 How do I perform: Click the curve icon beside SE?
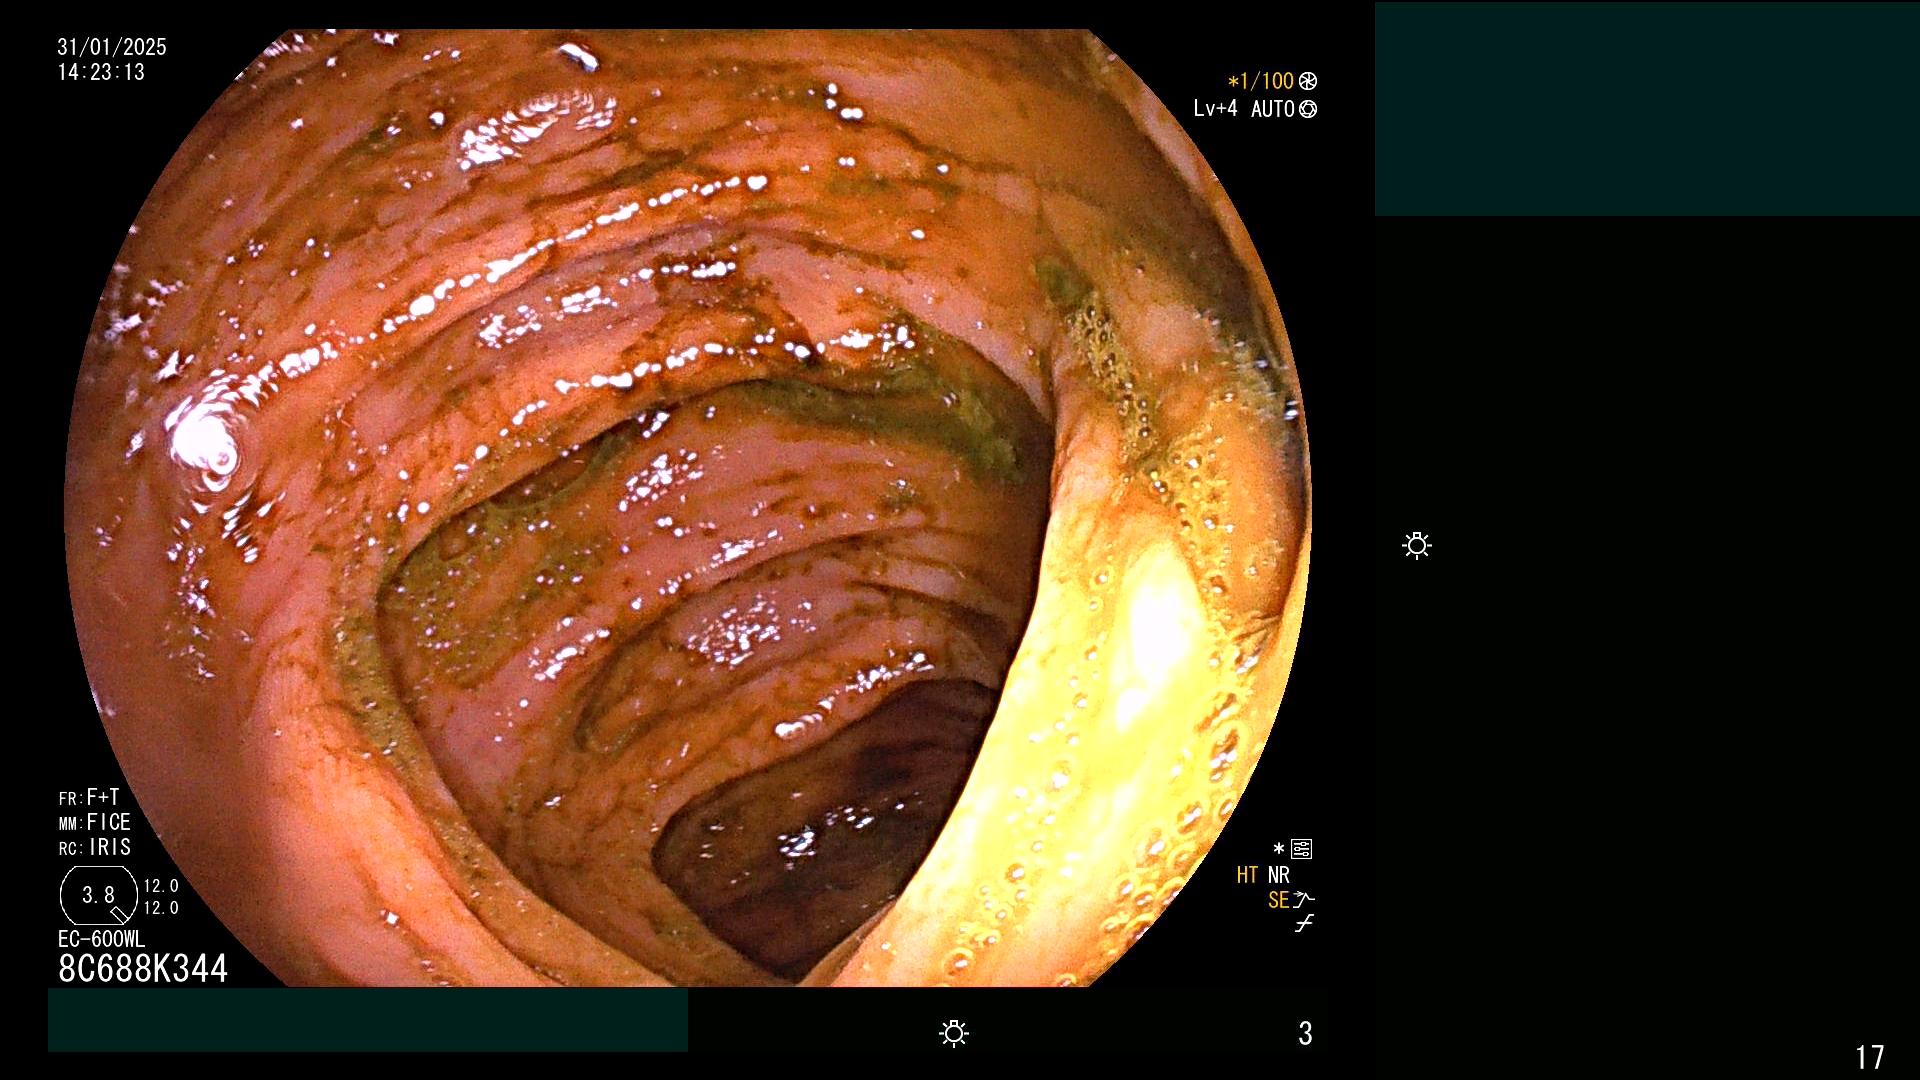pyautogui.click(x=1304, y=900)
